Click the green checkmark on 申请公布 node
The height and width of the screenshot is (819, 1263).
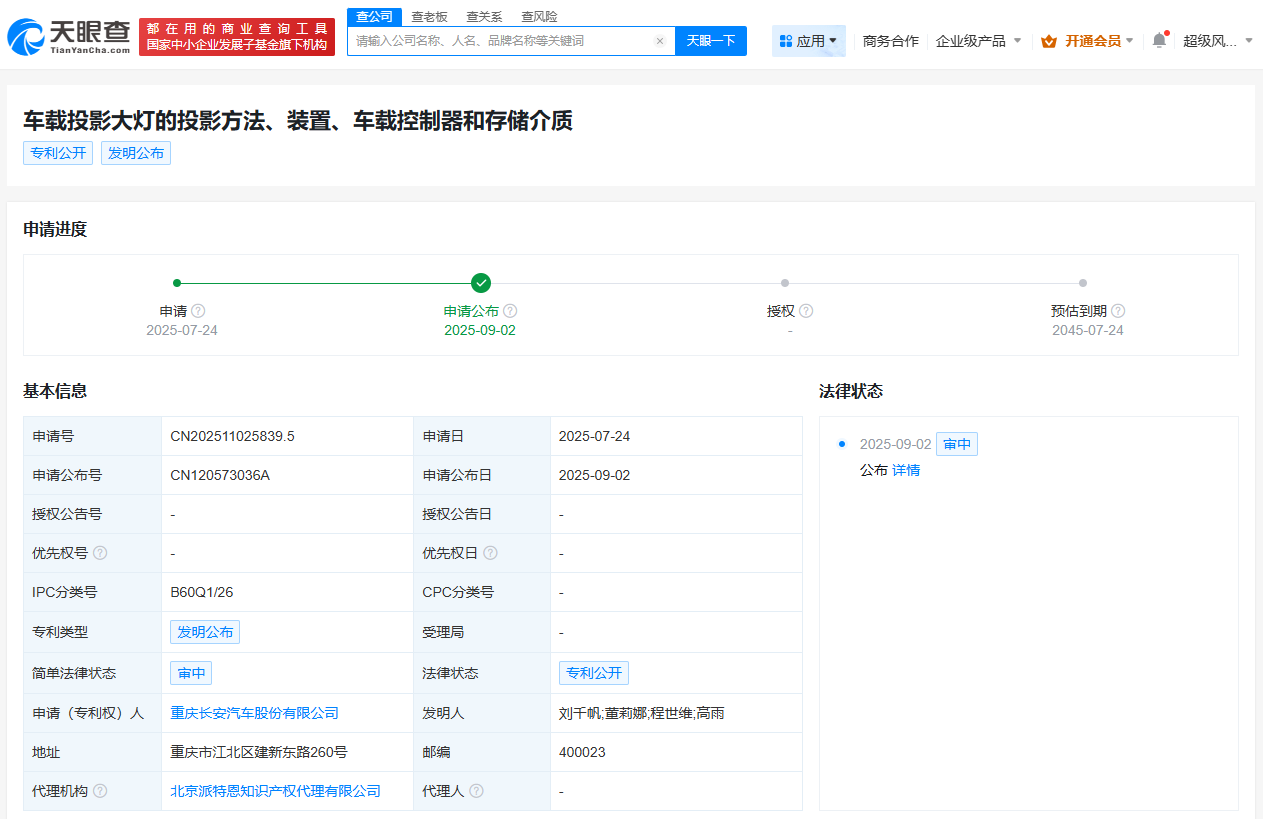(x=479, y=283)
